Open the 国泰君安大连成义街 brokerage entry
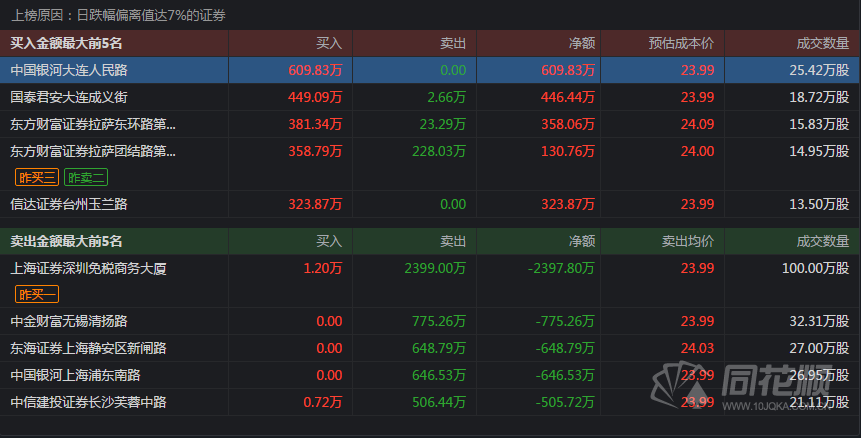The width and height of the screenshot is (861, 438). click(x=69, y=98)
